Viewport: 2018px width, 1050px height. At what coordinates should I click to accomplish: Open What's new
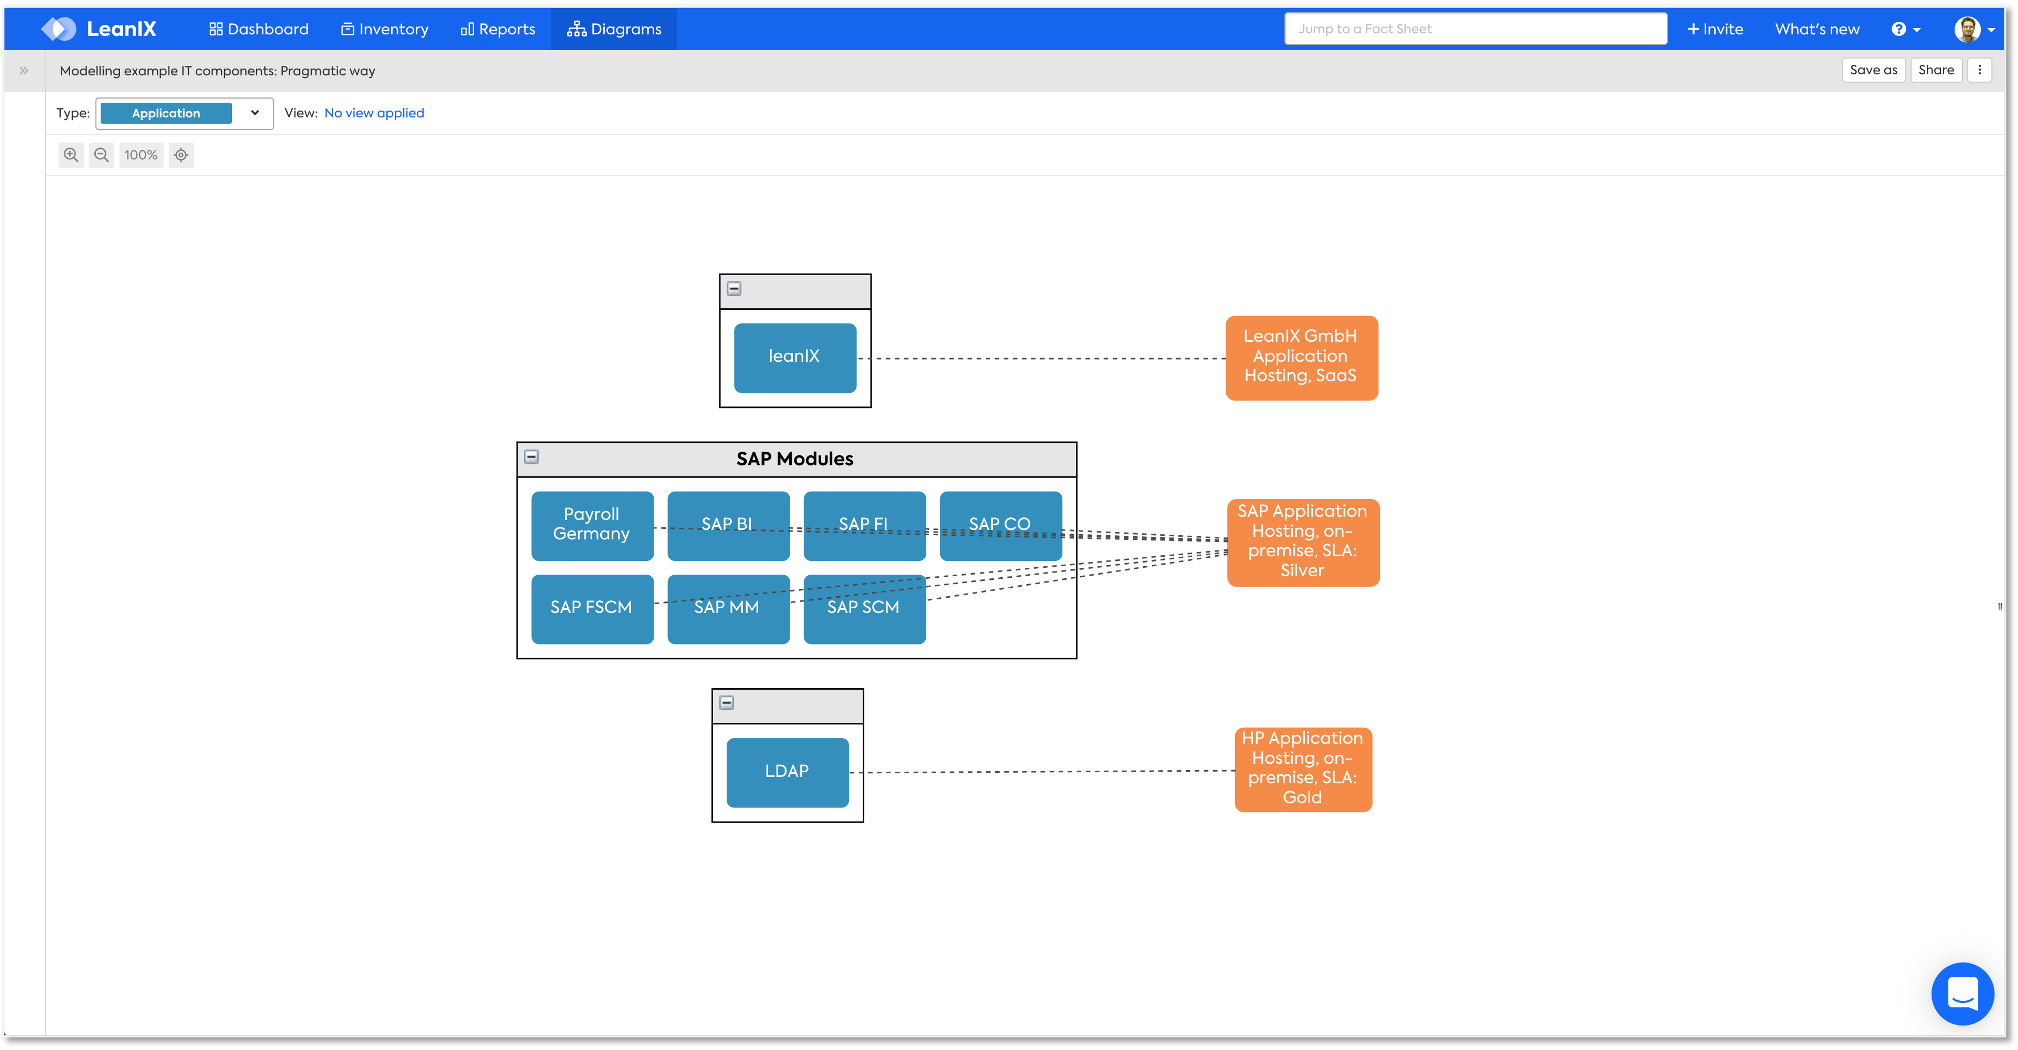(1817, 29)
